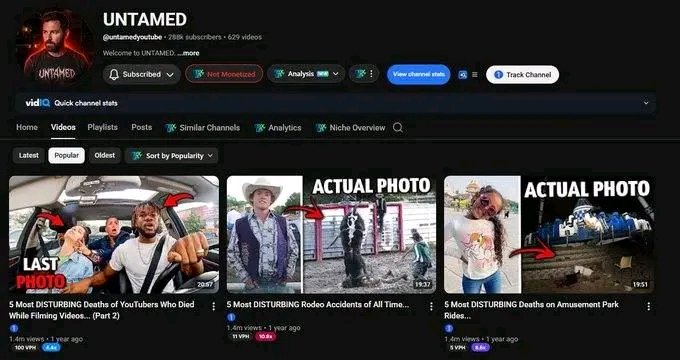The width and height of the screenshot is (680, 360).
Task: Click the small blue icon beside View channel stats
Action: click(463, 75)
